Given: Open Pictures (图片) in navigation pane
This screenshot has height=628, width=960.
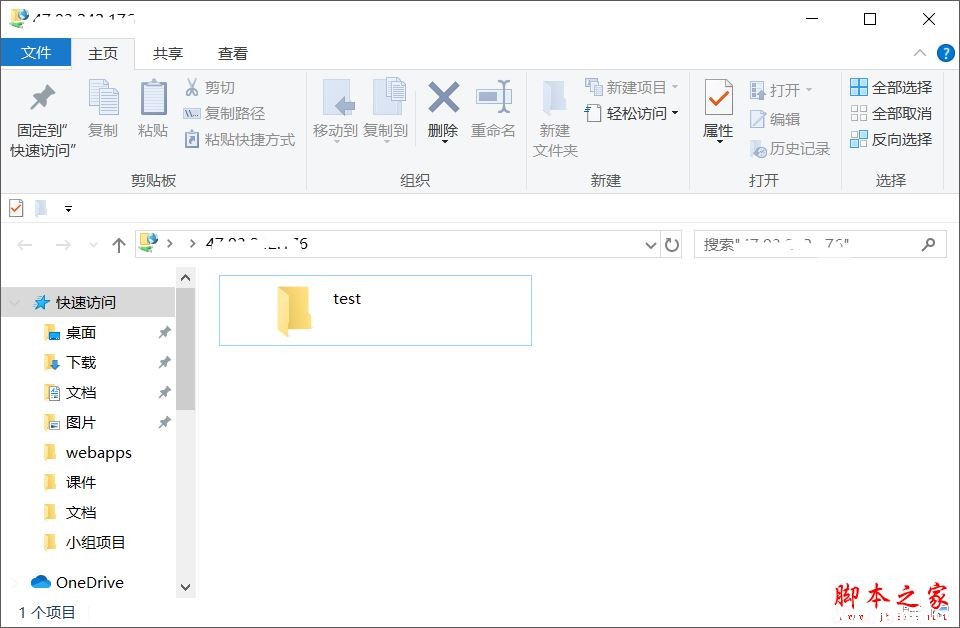Looking at the screenshot, I should point(81,422).
